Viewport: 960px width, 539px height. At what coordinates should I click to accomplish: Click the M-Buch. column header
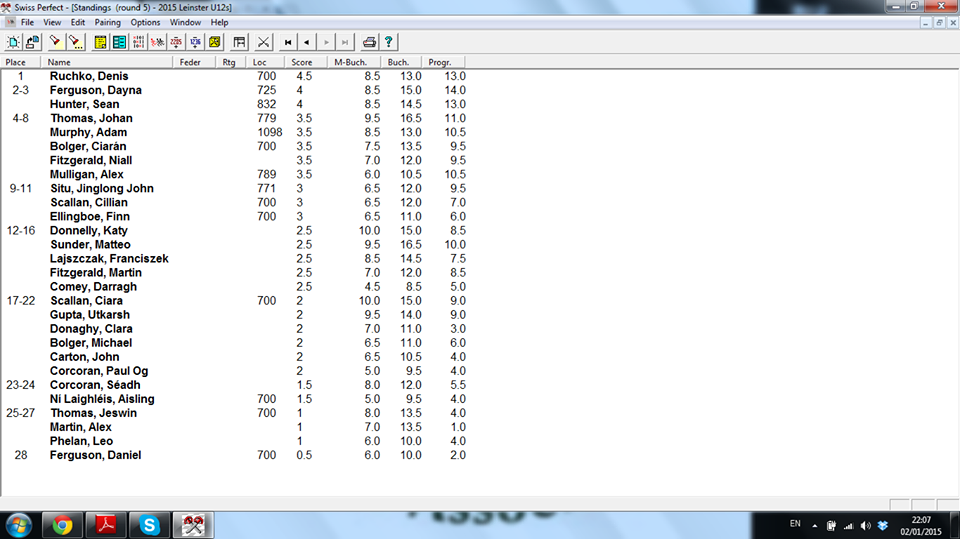(x=351, y=62)
